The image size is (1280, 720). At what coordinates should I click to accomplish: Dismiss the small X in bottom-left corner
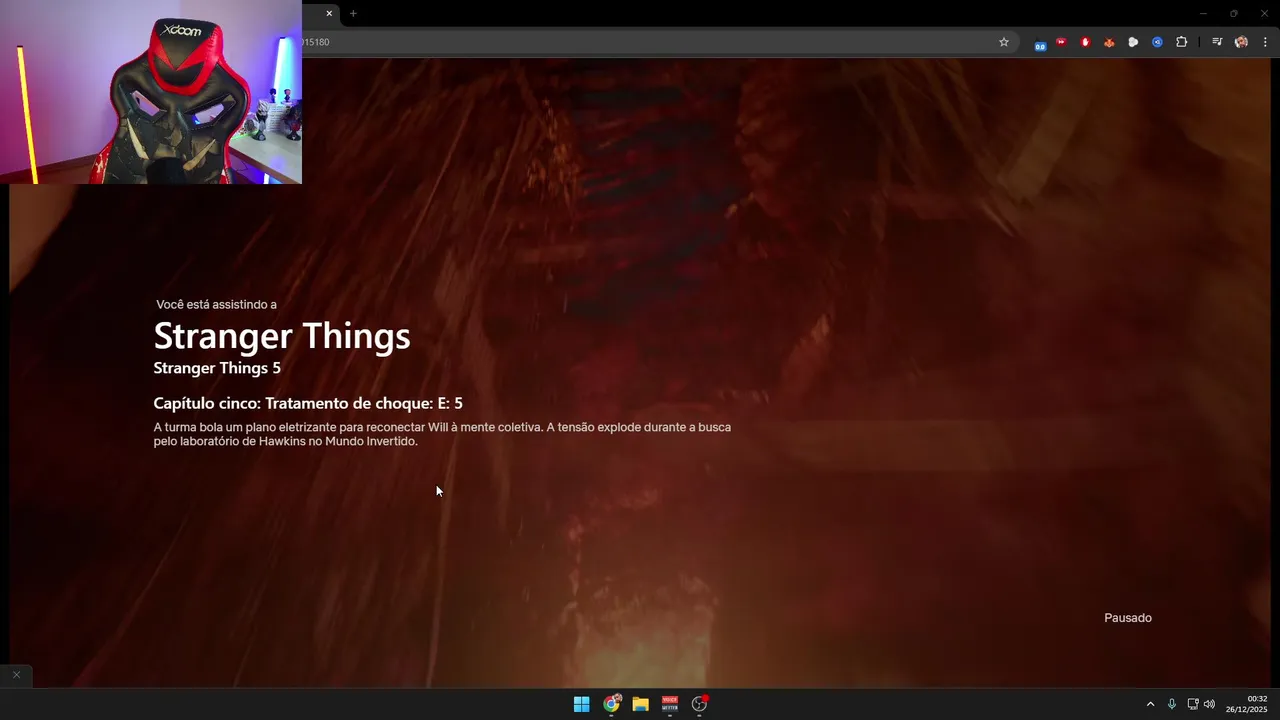click(x=16, y=675)
